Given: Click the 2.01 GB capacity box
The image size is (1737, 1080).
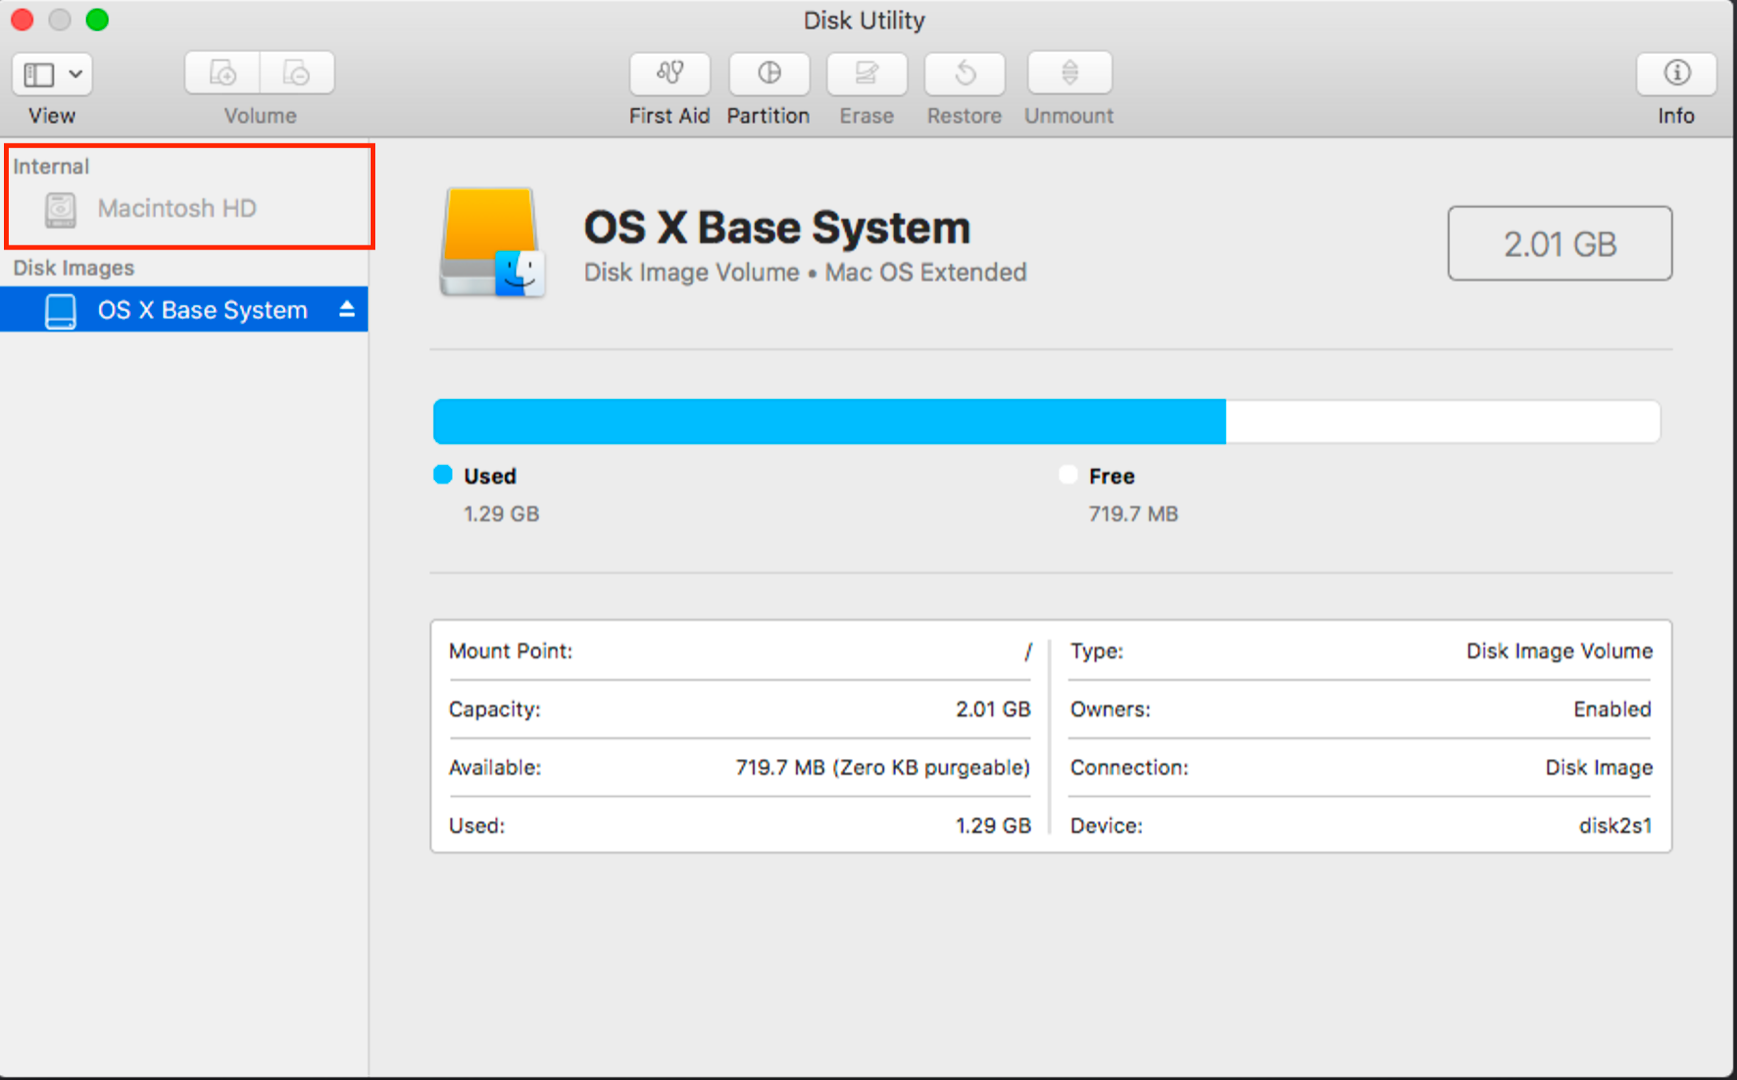Looking at the screenshot, I should [x=1559, y=244].
